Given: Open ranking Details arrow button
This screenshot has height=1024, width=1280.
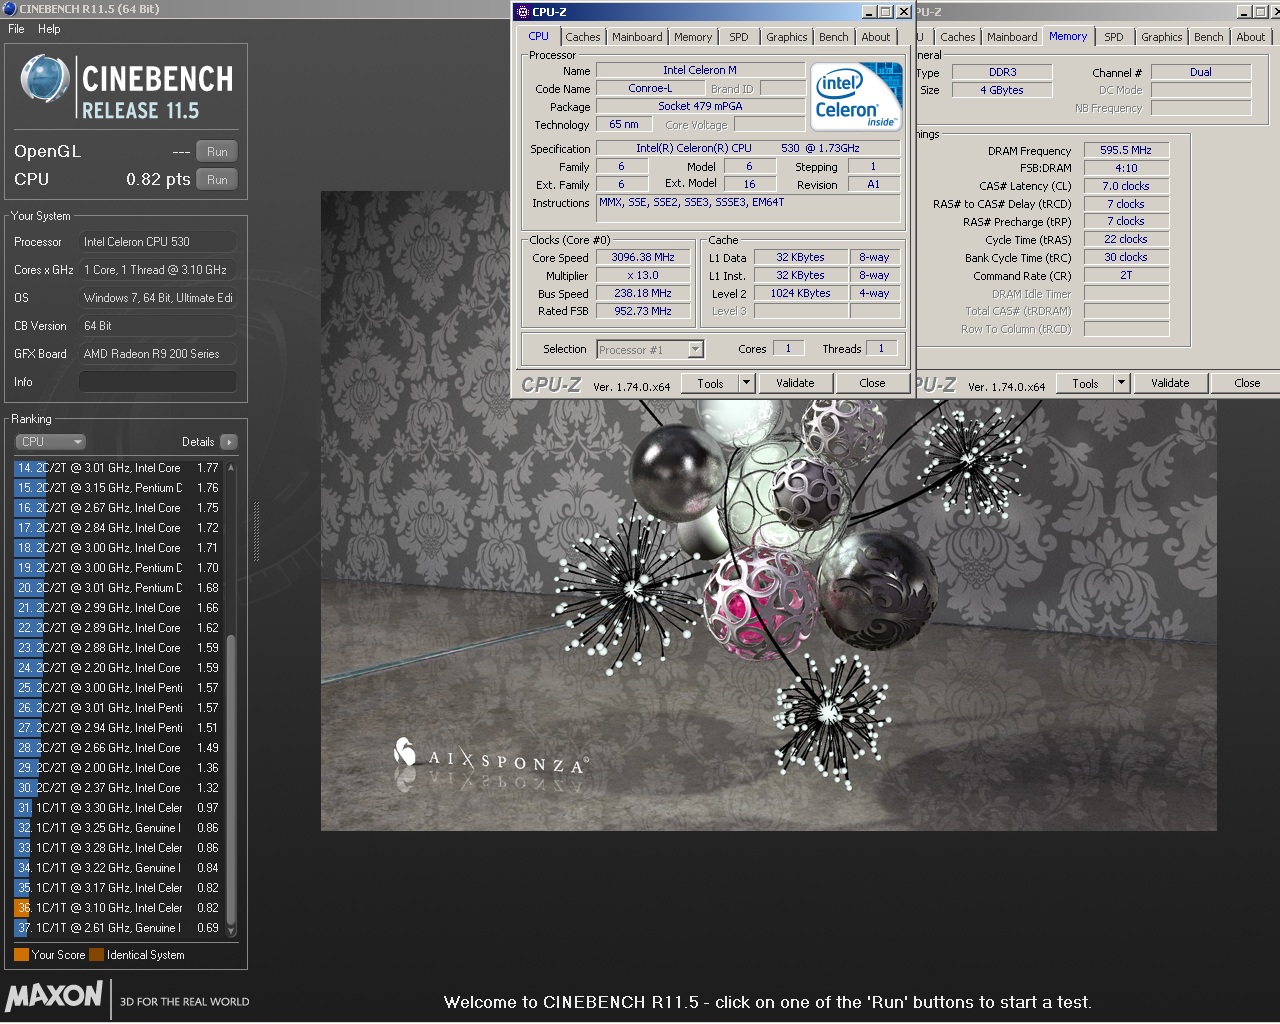Looking at the screenshot, I should pyautogui.click(x=229, y=442).
